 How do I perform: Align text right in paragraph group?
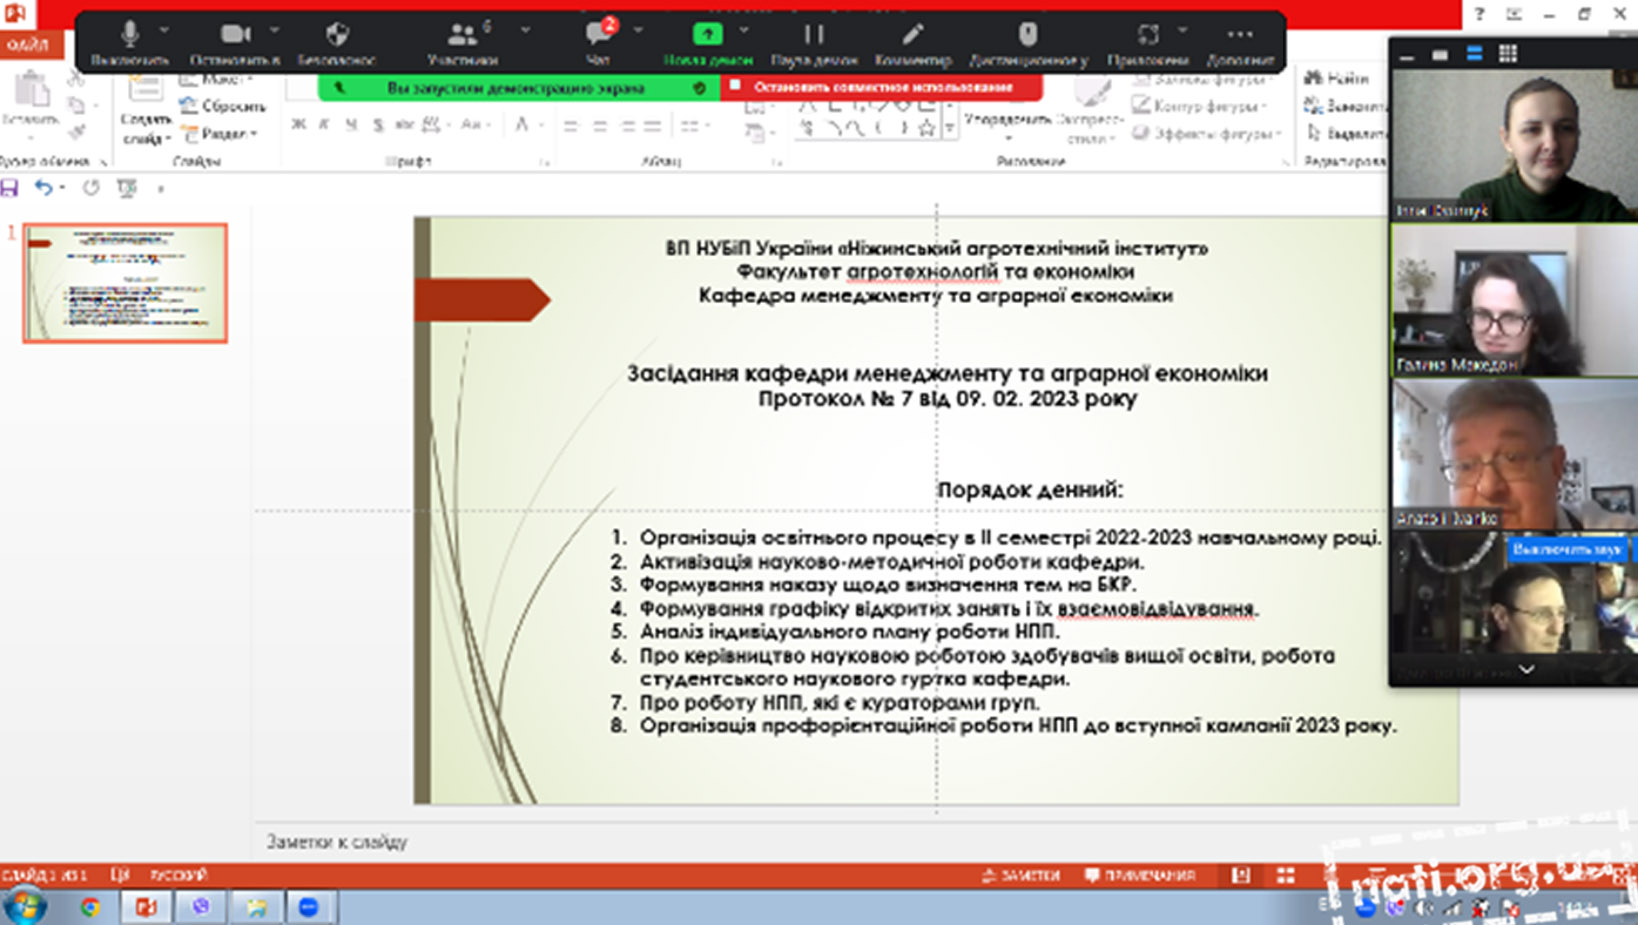[x=627, y=126]
